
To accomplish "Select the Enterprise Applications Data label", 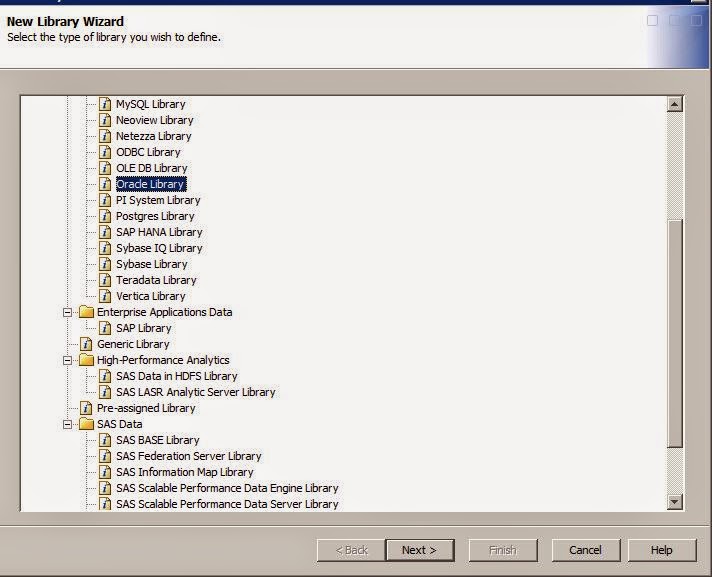I will click(164, 312).
